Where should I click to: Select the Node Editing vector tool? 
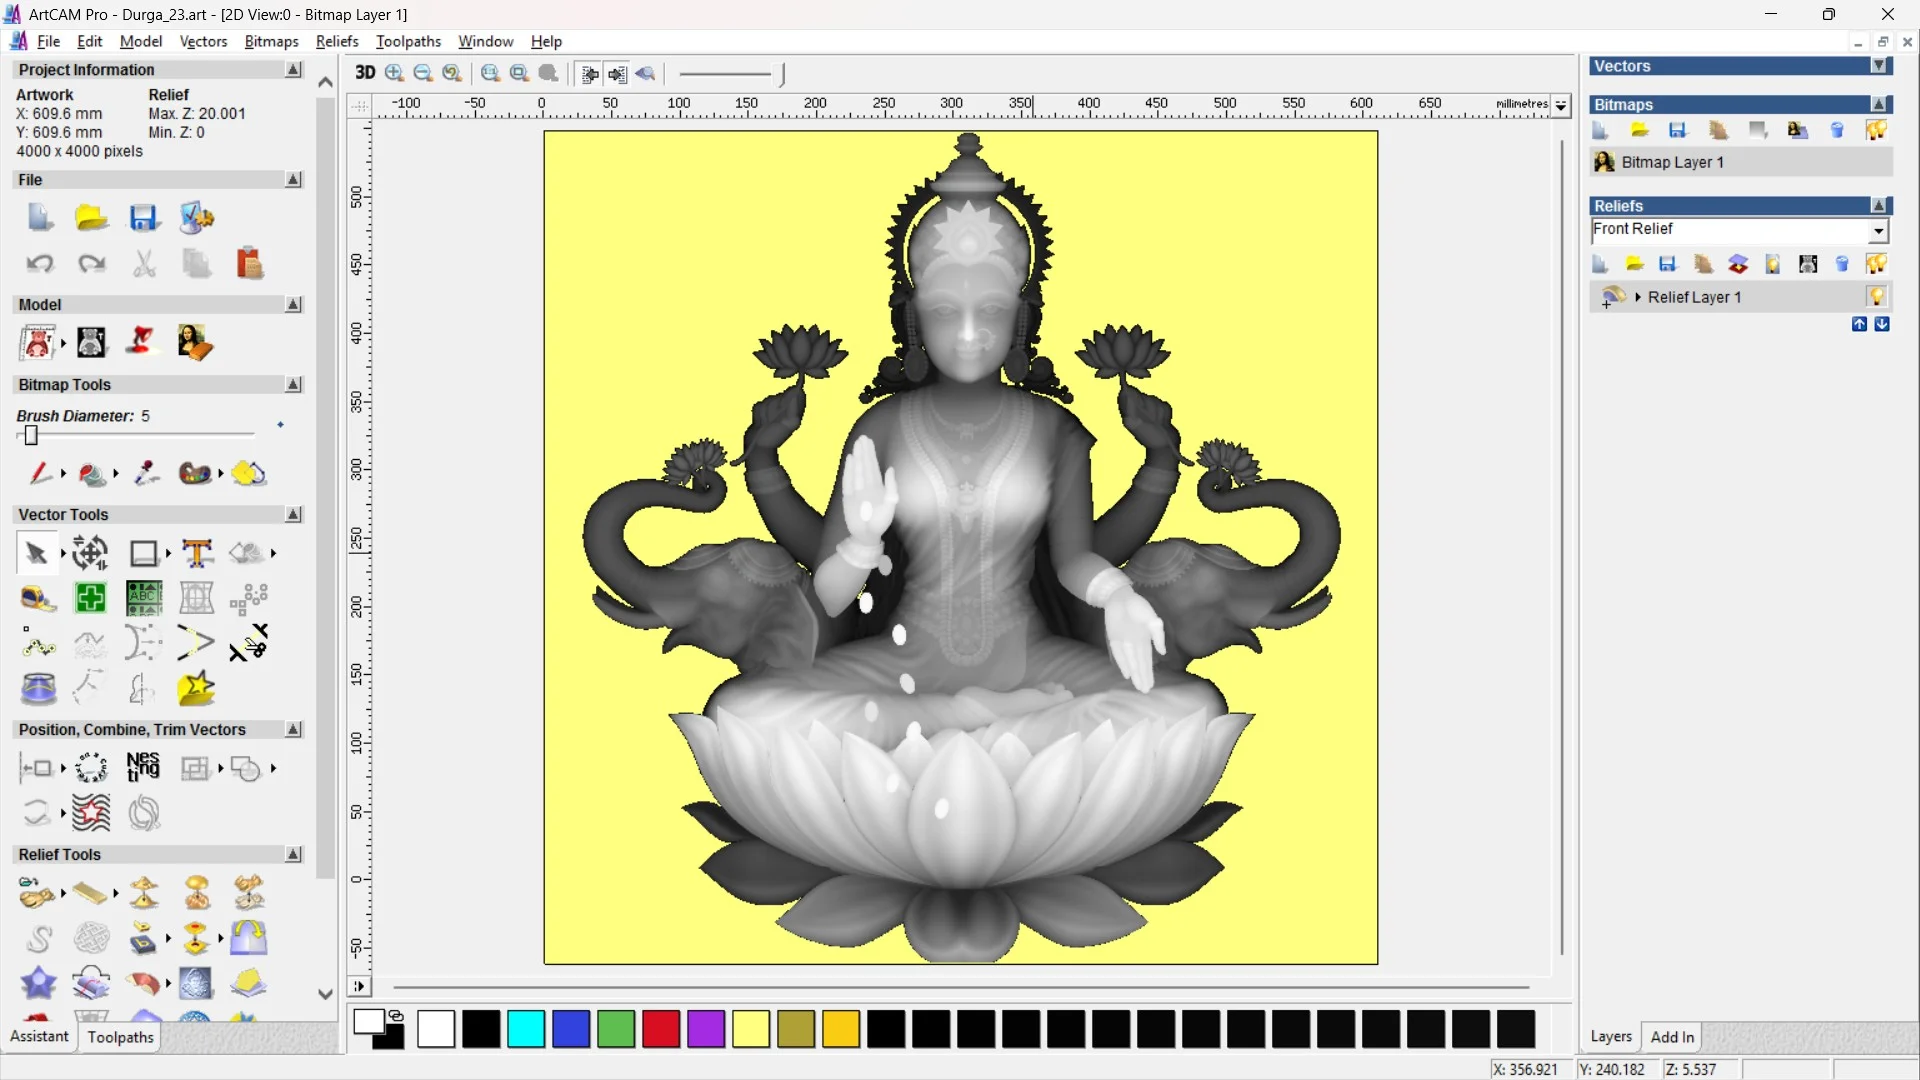click(x=38, y=645)
